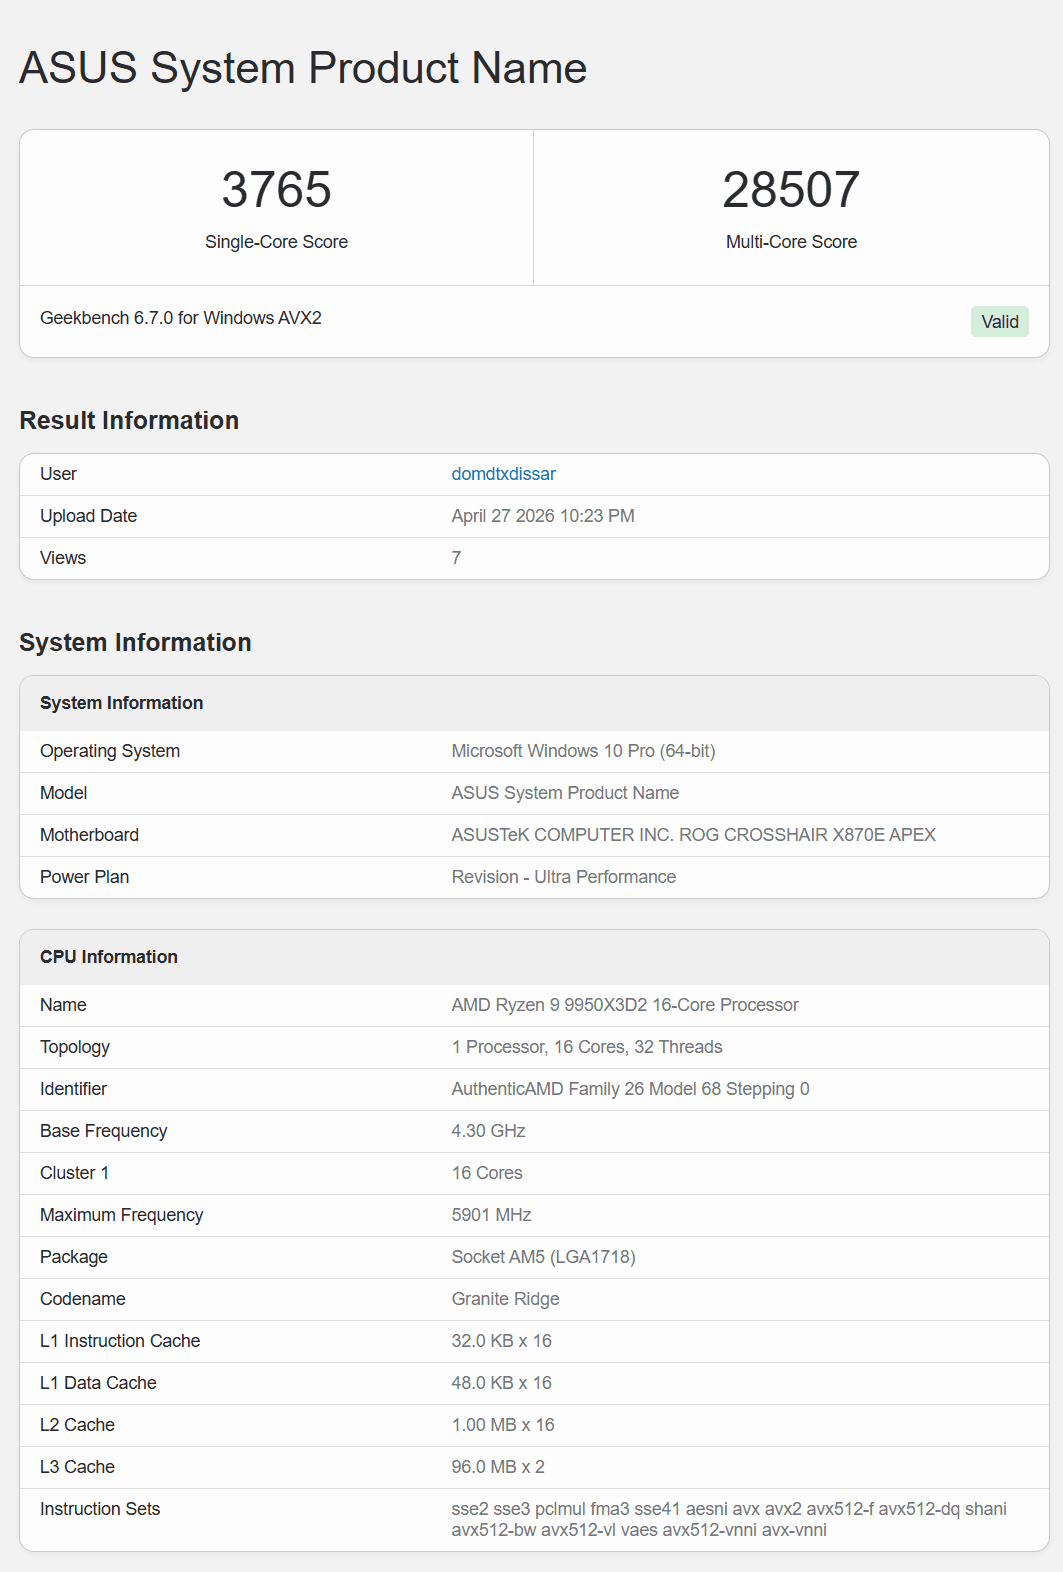Click the Power Plan row label
The height and width of the screenshot is (1572, 1063).
(x=84, y=877)
